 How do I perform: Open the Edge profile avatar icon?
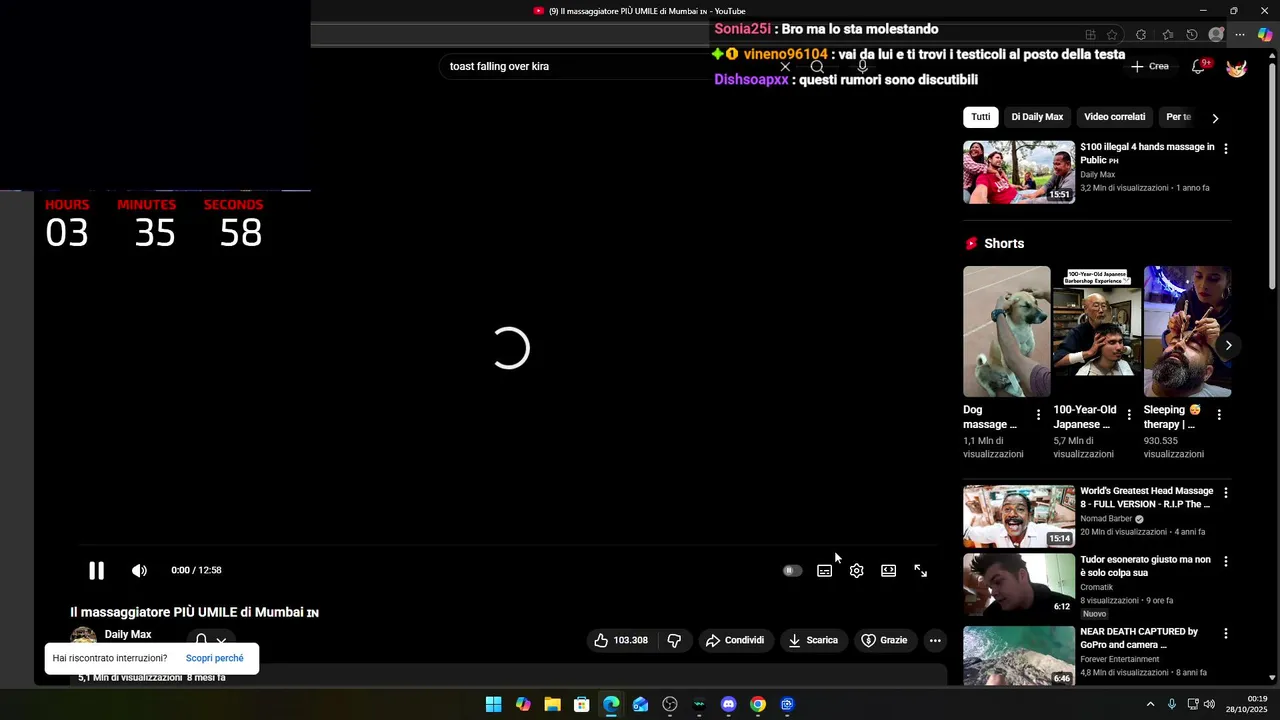1216,35
